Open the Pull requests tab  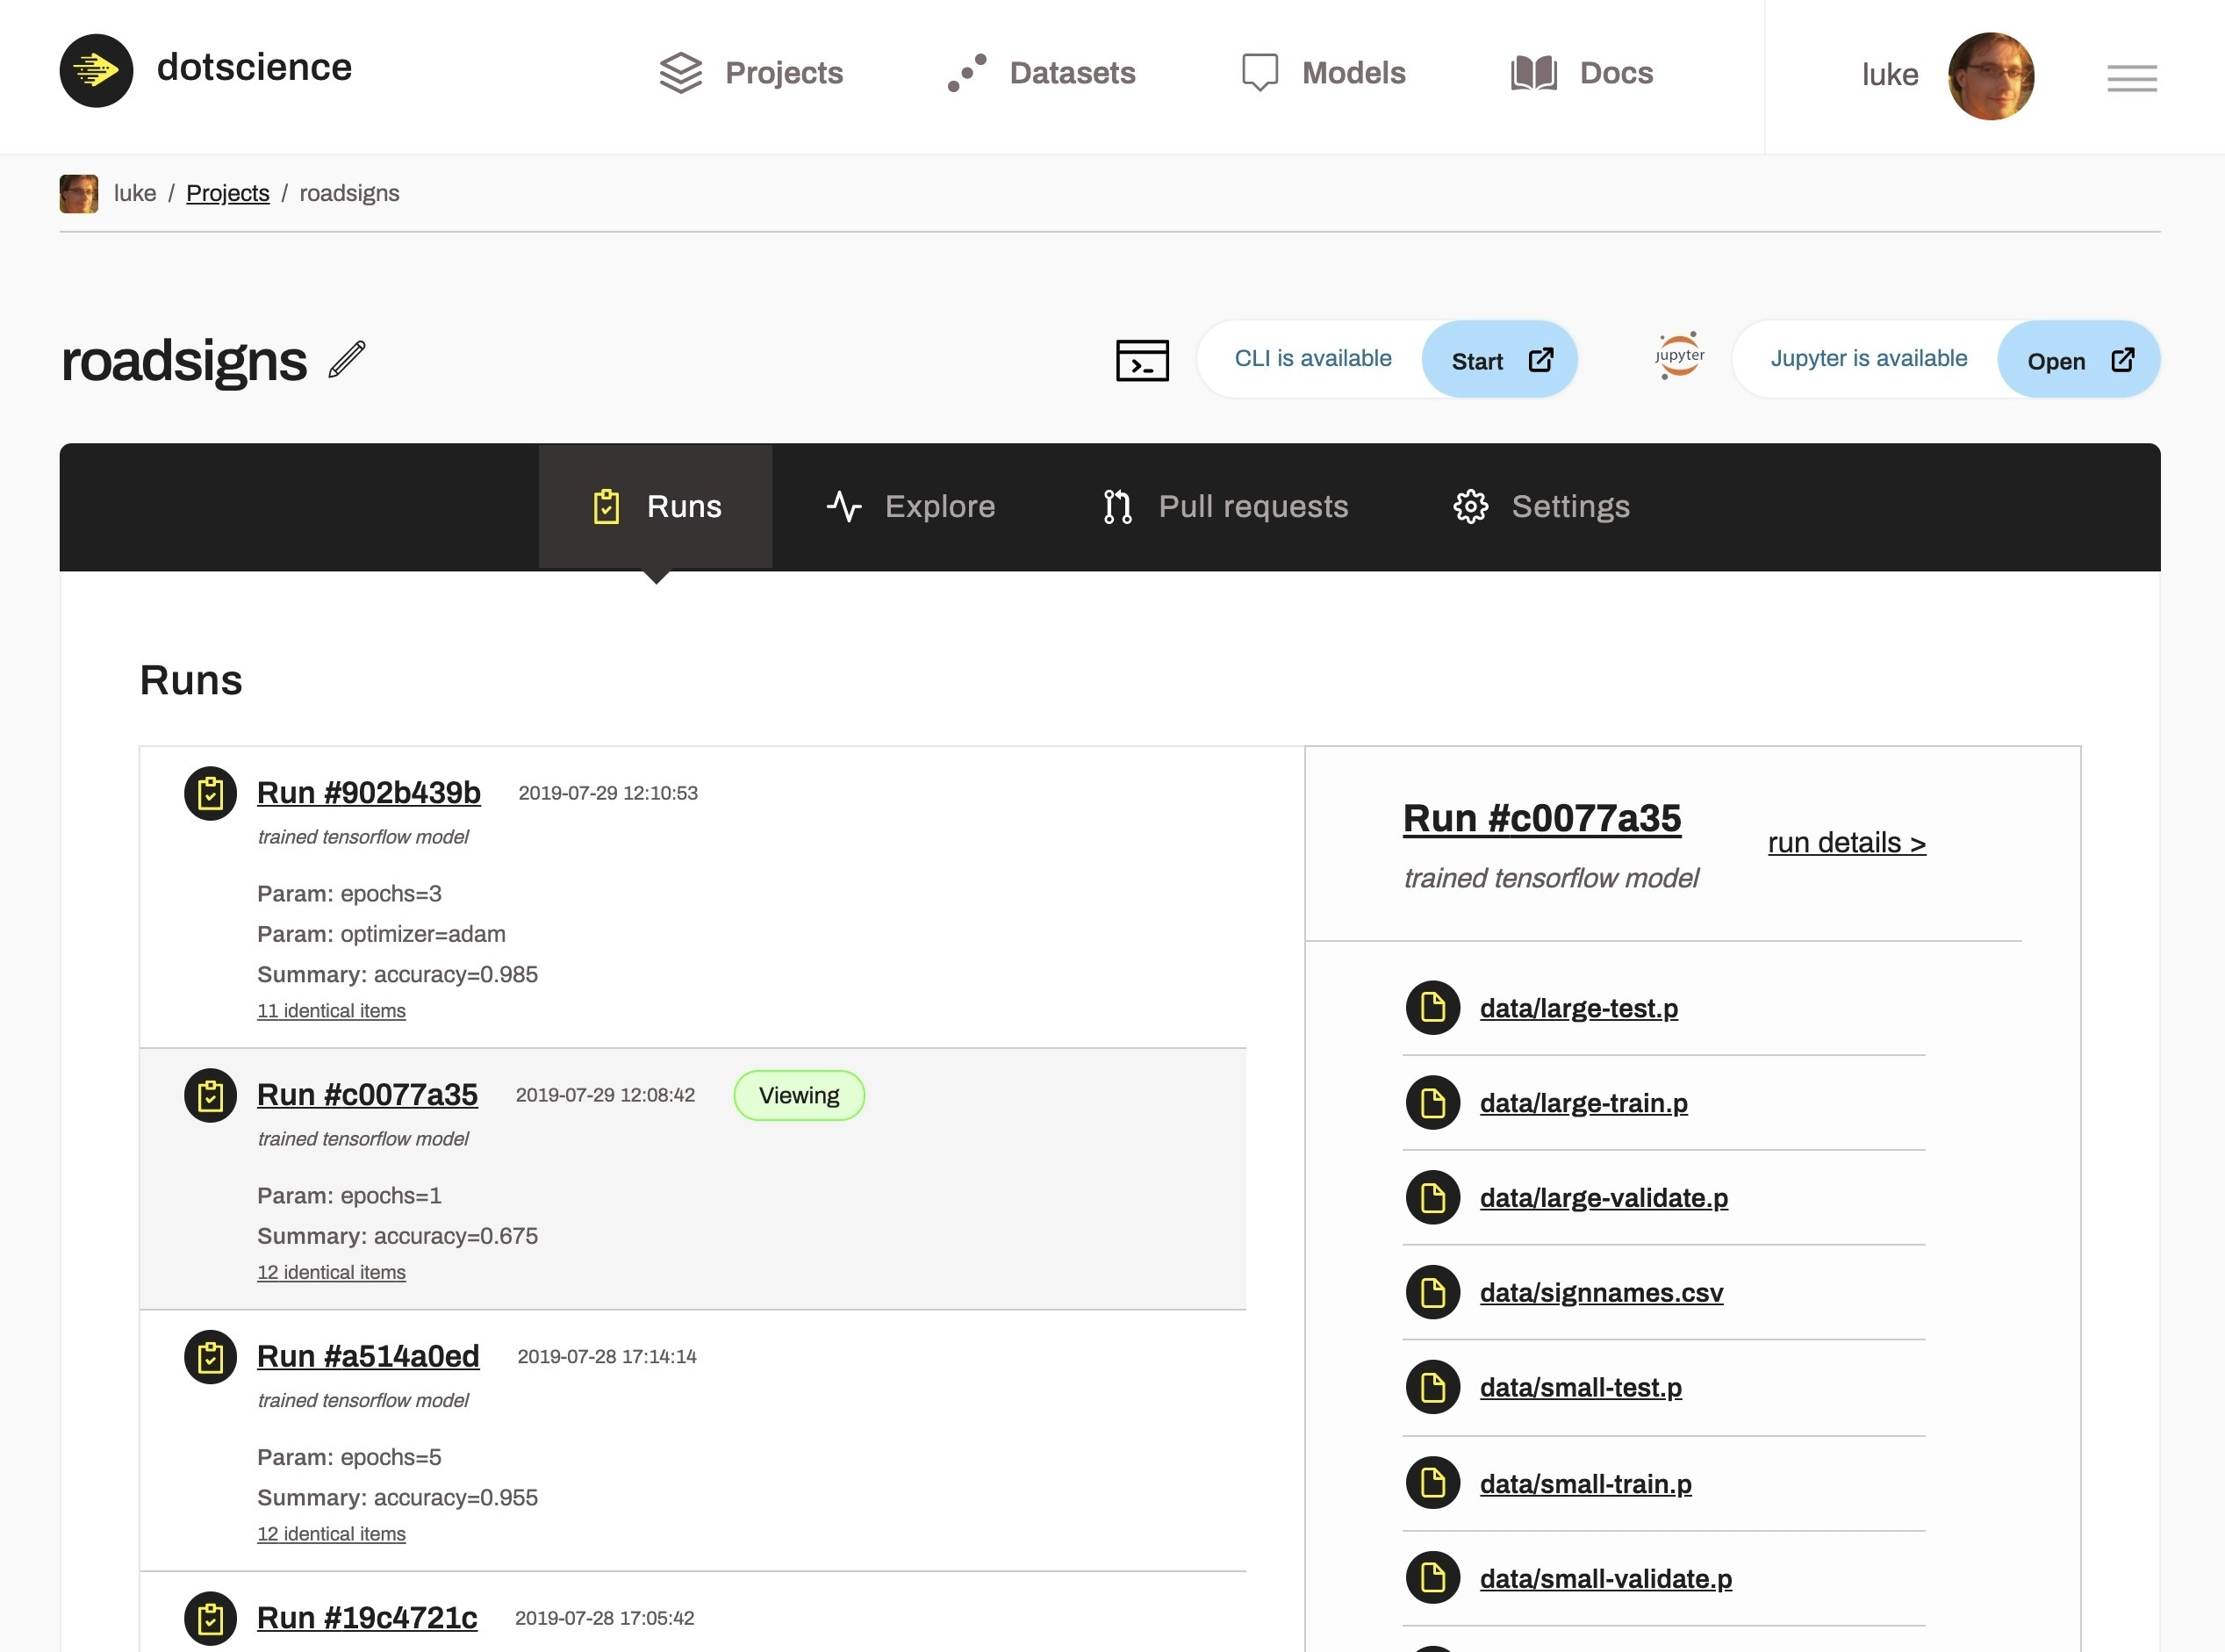tap(1225, 507)
